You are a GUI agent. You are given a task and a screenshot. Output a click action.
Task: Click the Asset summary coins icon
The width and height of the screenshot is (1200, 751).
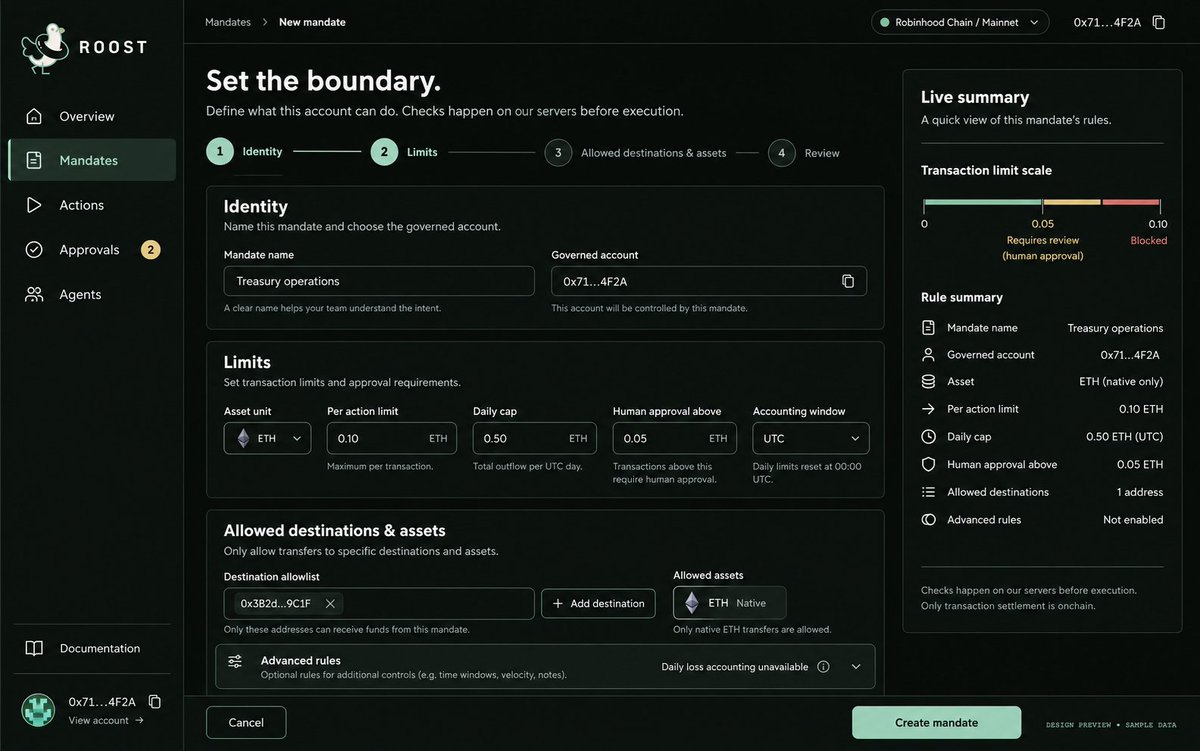[928, 382]
